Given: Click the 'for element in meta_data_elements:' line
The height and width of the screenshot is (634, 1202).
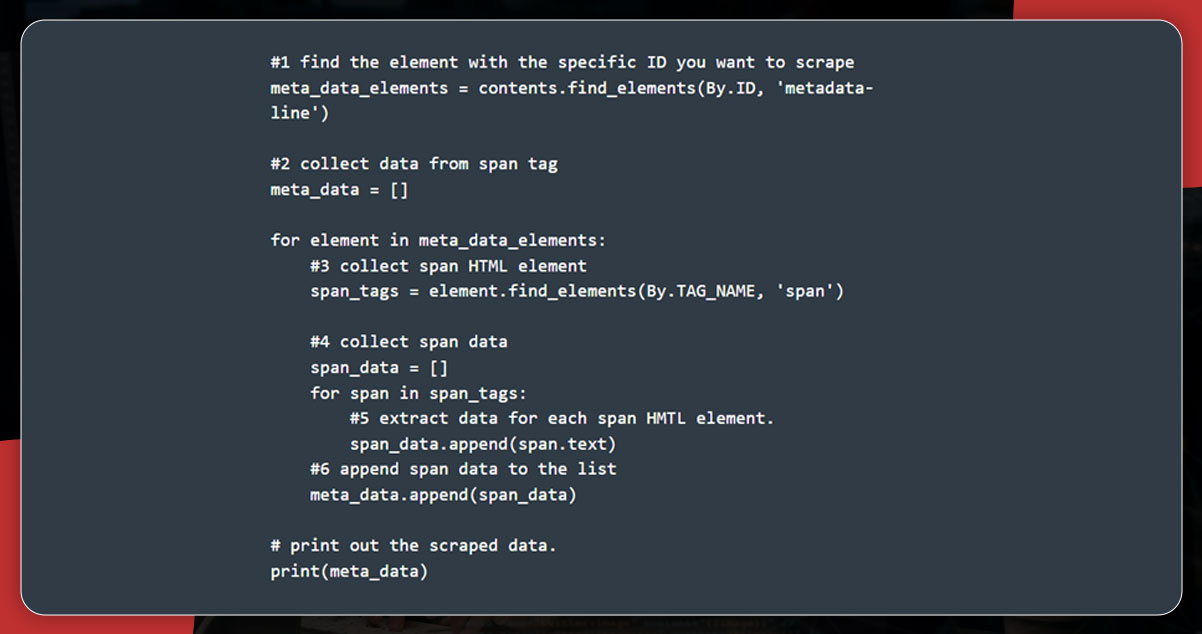Looking at the screenshot, I should click(438, 240).
